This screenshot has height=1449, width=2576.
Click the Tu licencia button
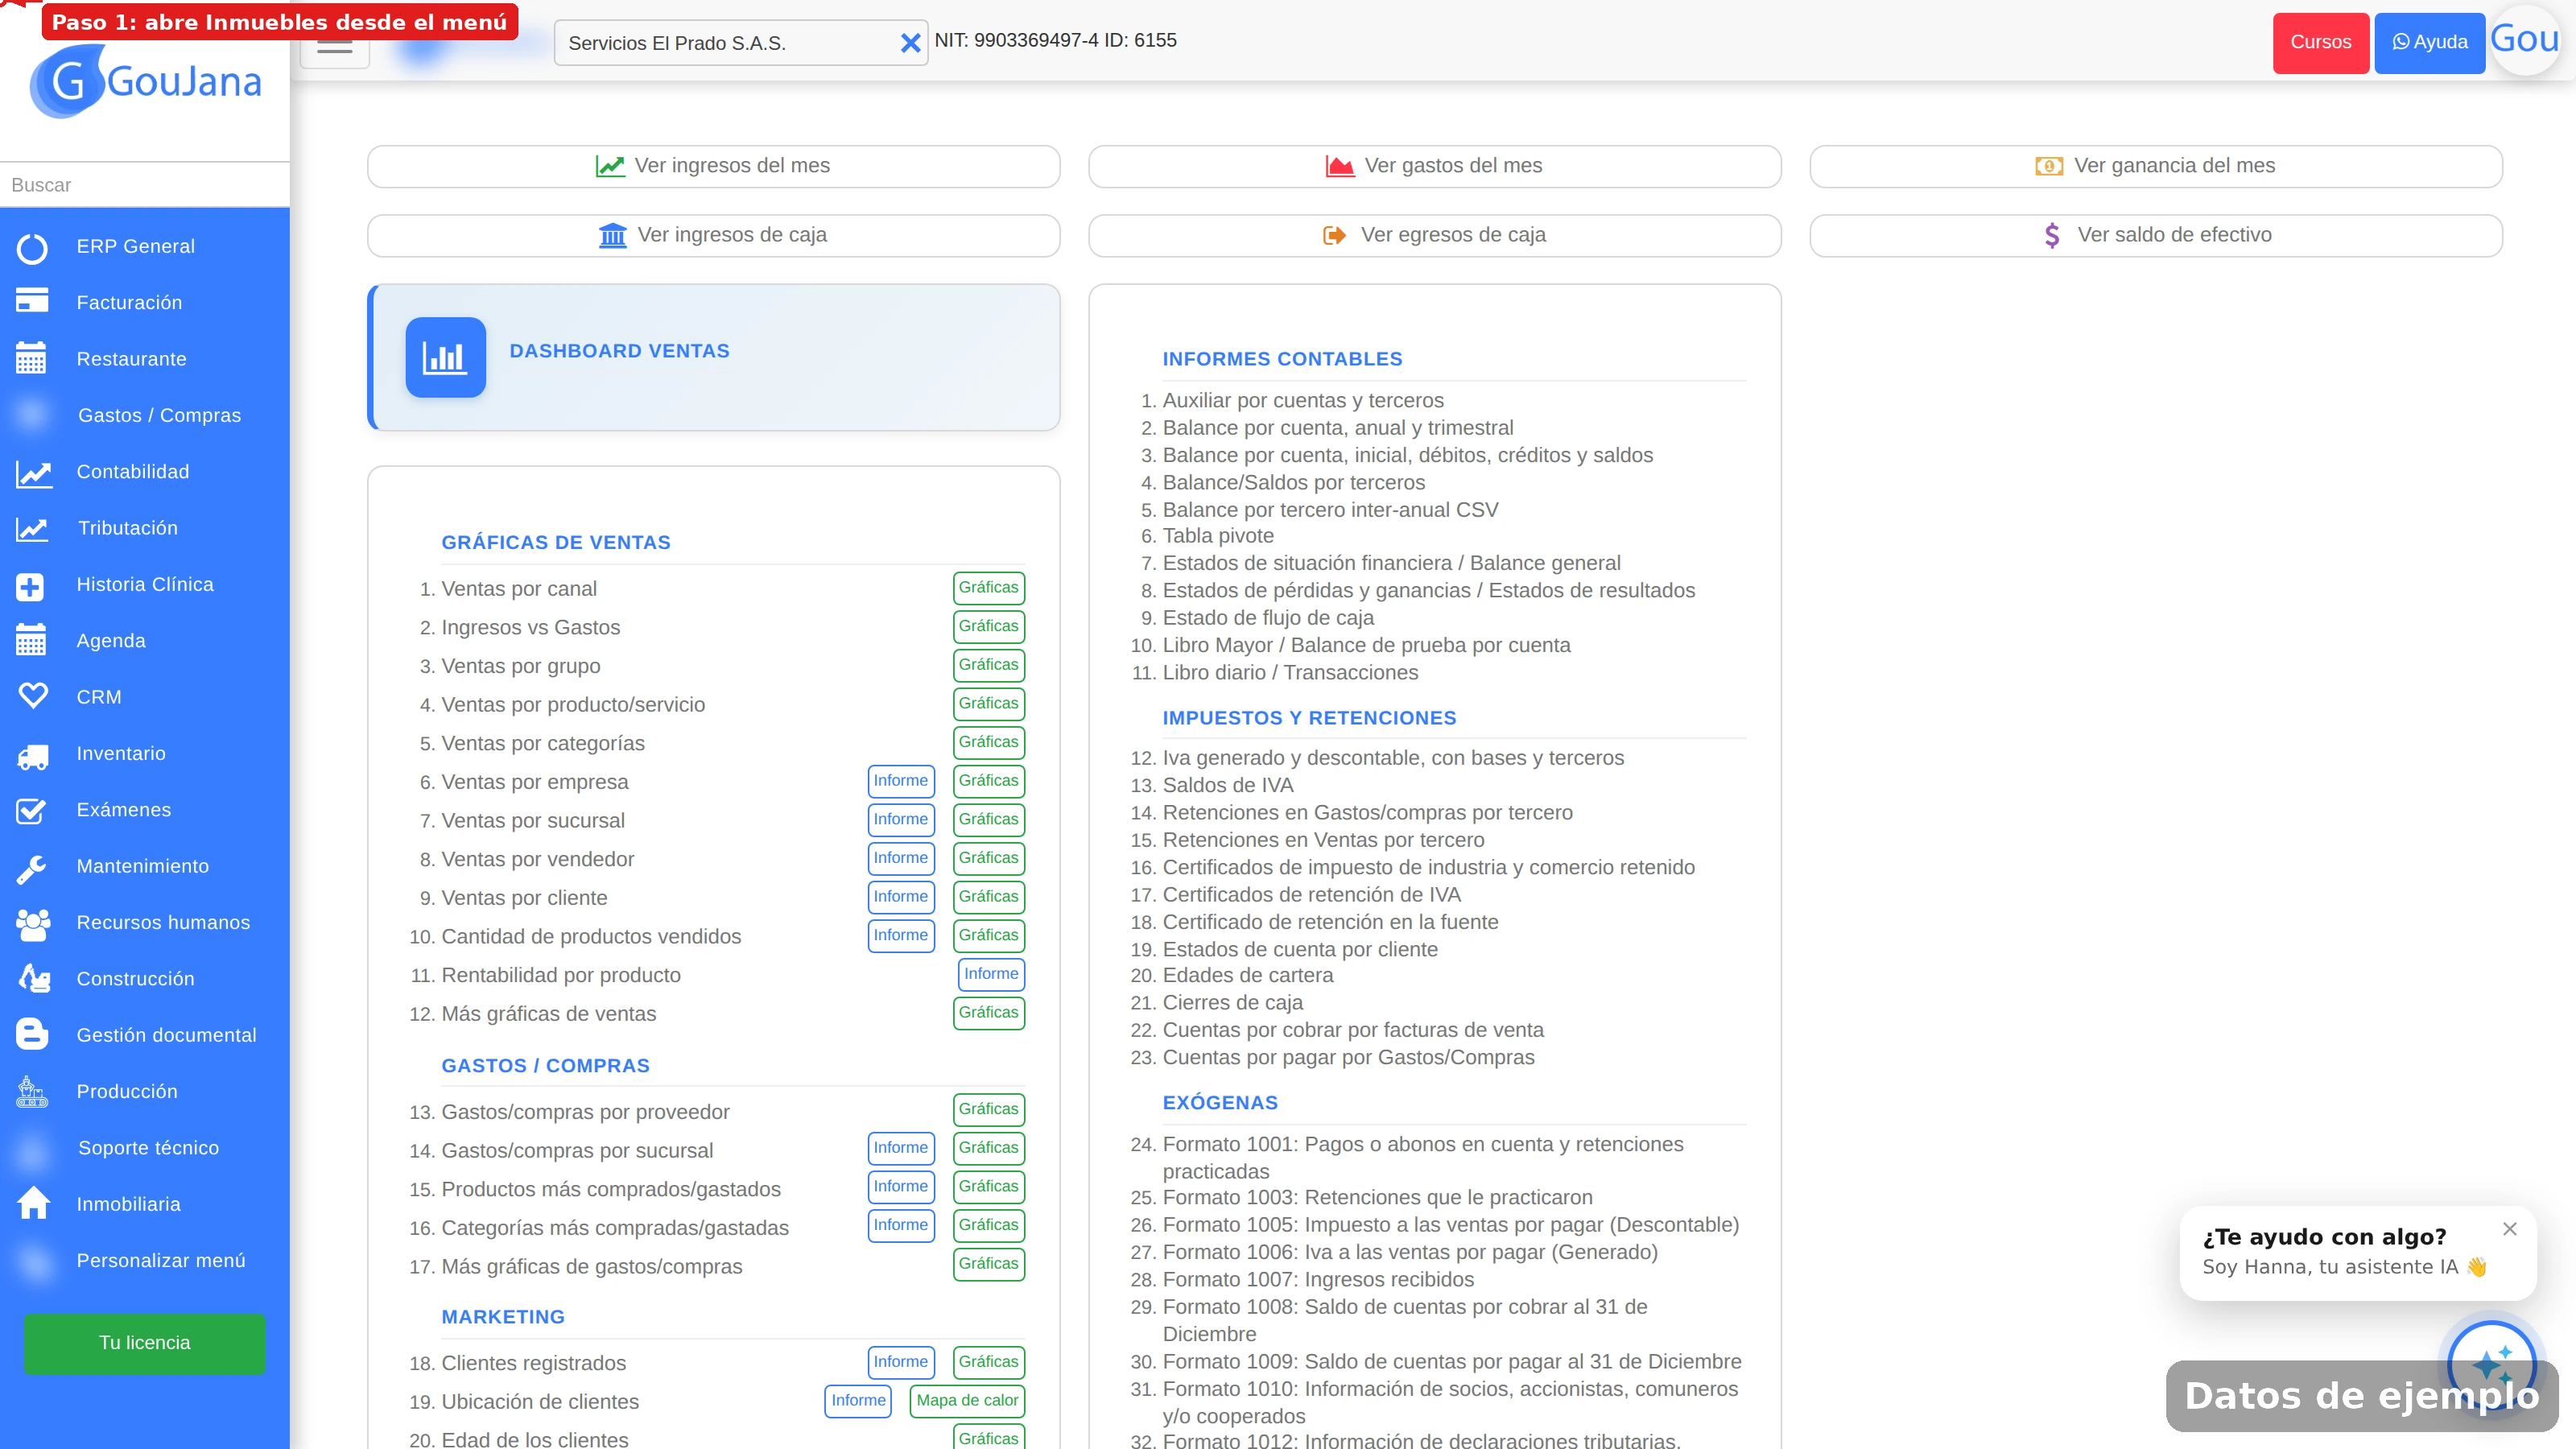point(144,1343)
